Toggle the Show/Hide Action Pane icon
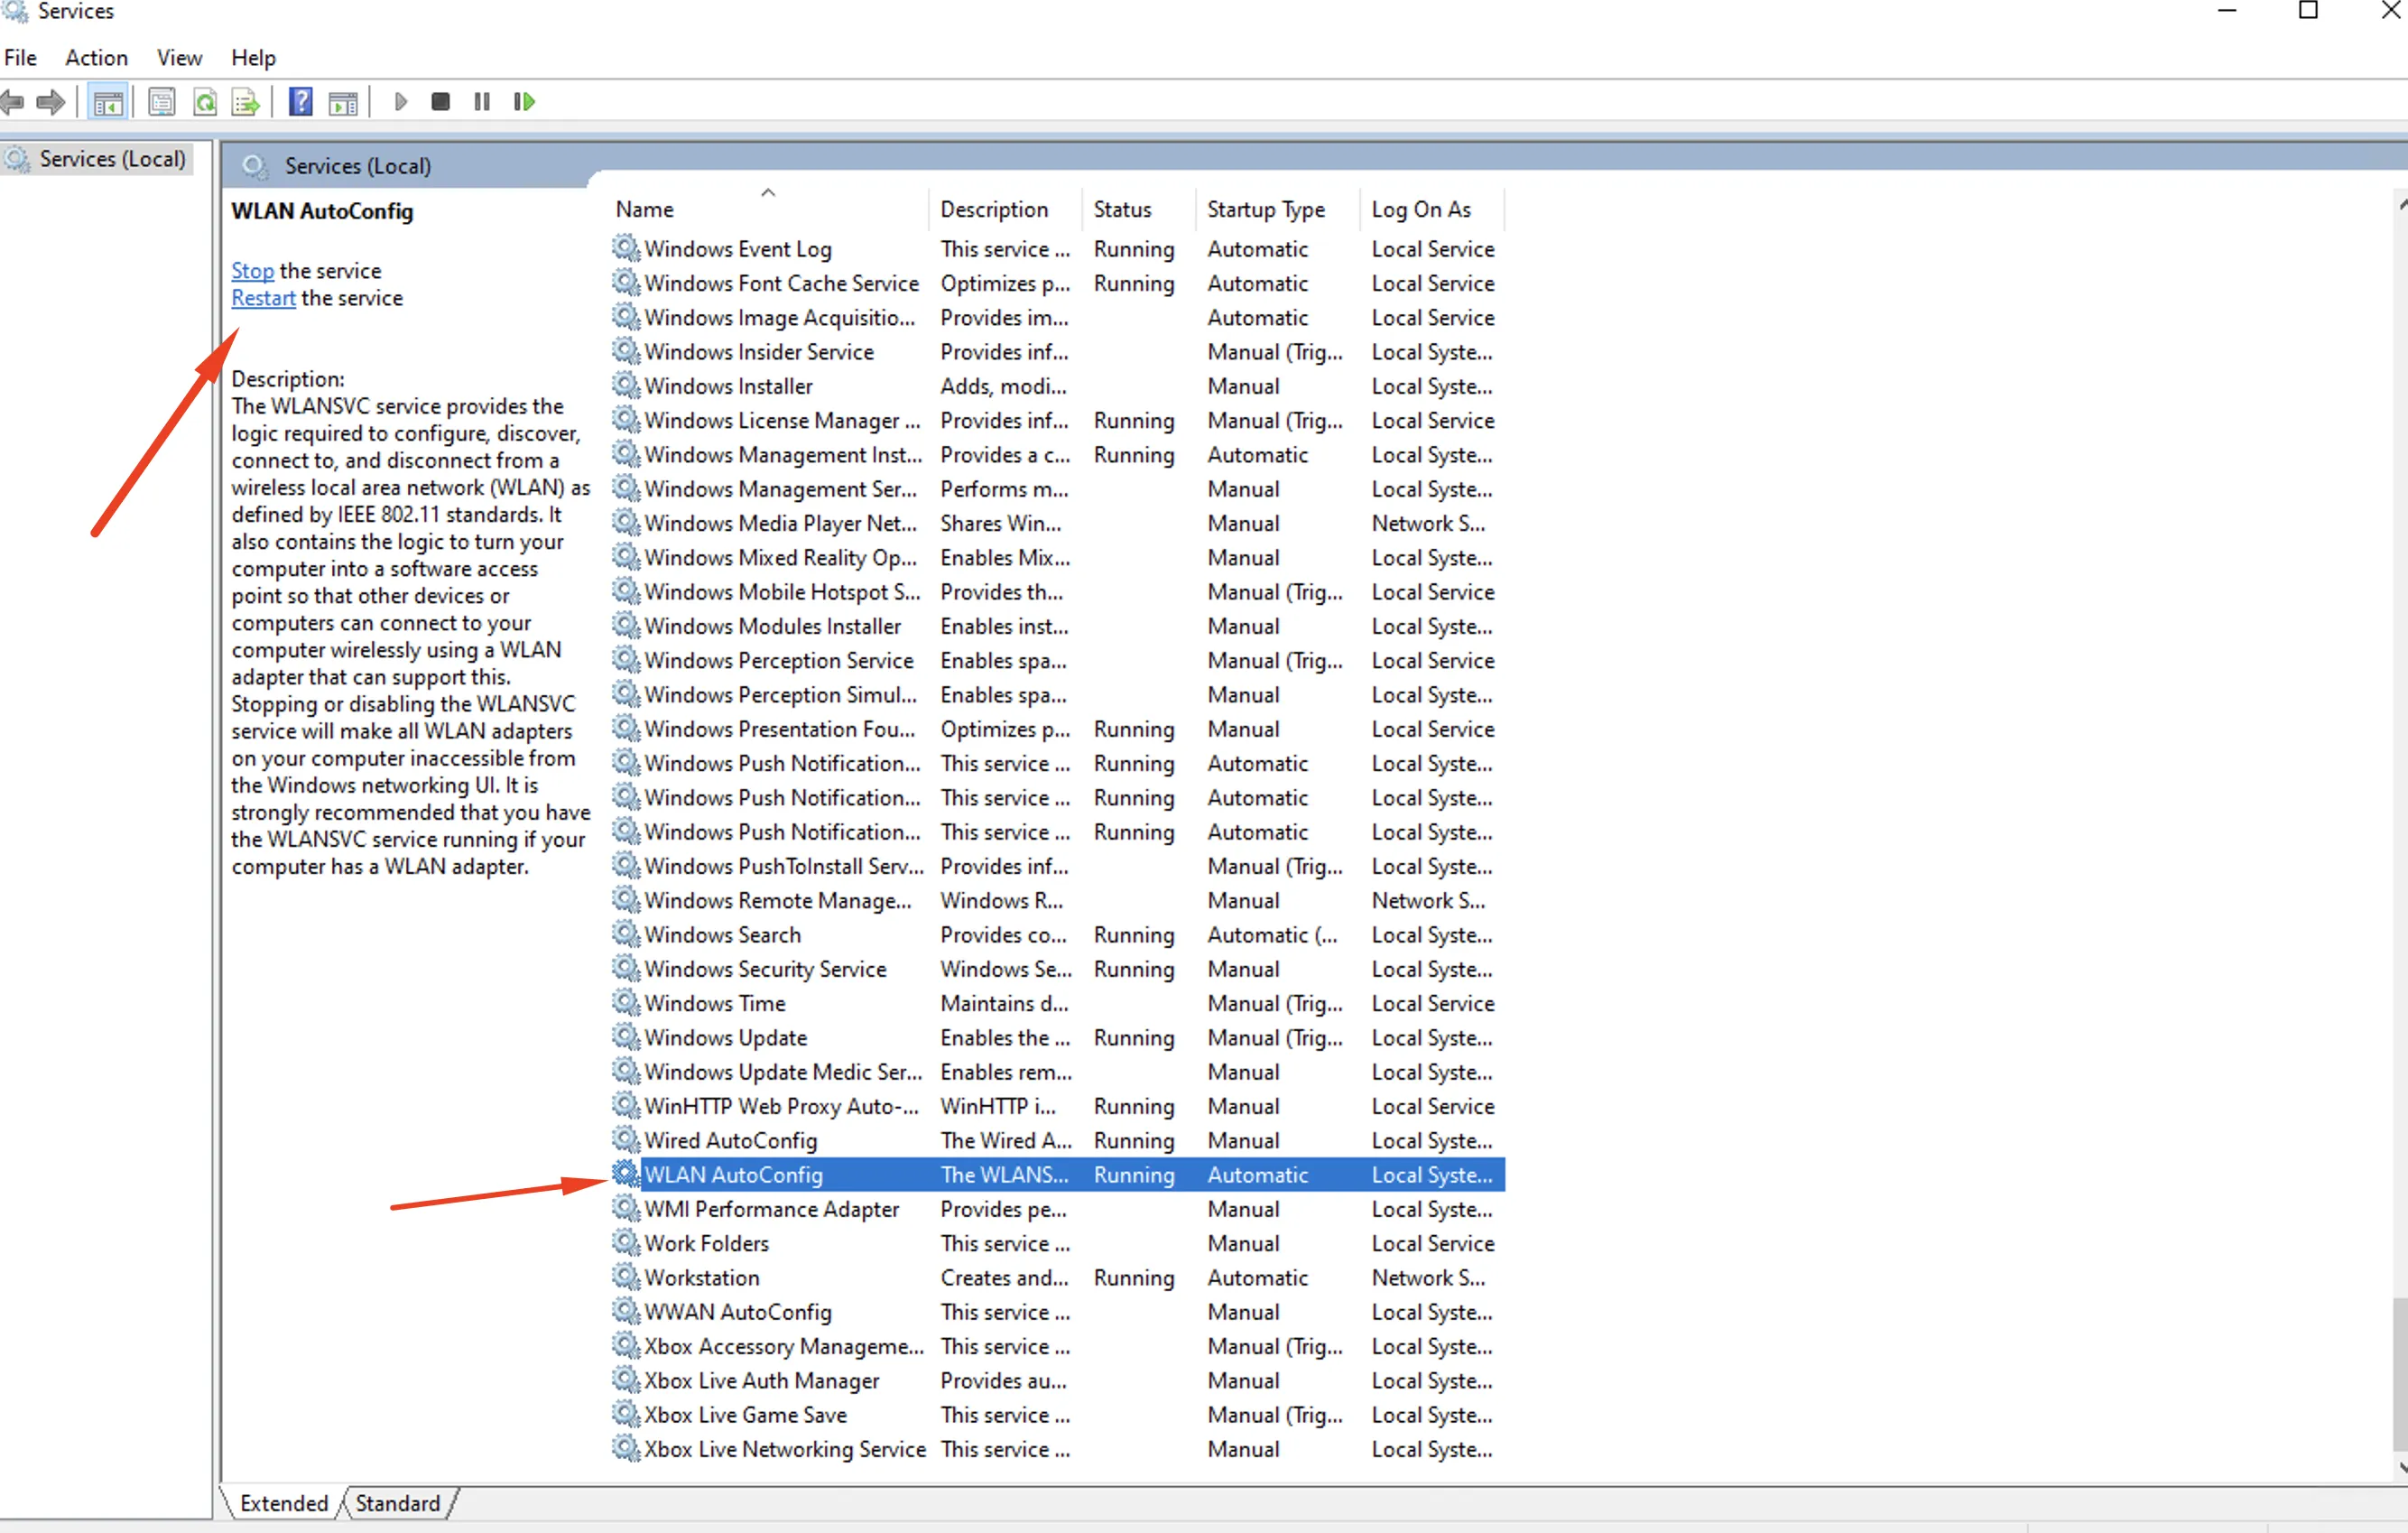2408x1533 pixels. pos(343,102)
